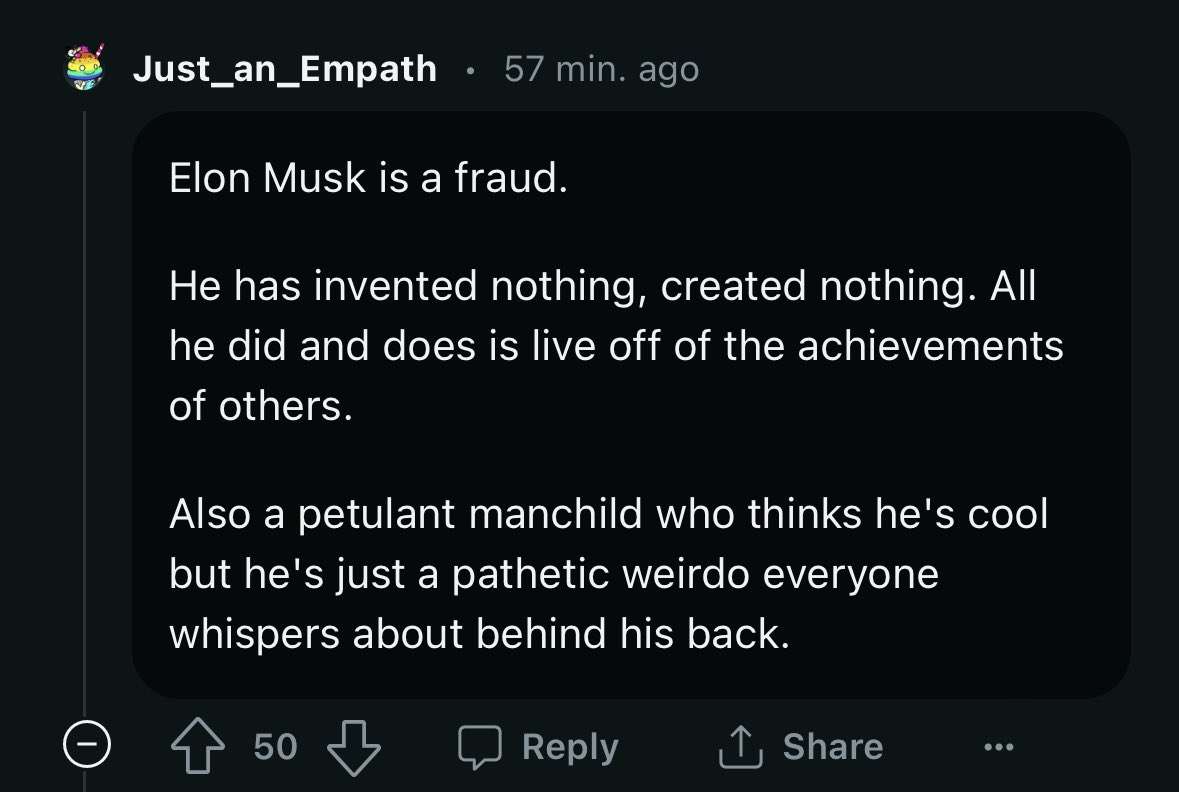This screenshot has width=1179, height=792.
Task: Open the rainbow avatar of Just_an_Empath
Action: [x=85, y=68]
